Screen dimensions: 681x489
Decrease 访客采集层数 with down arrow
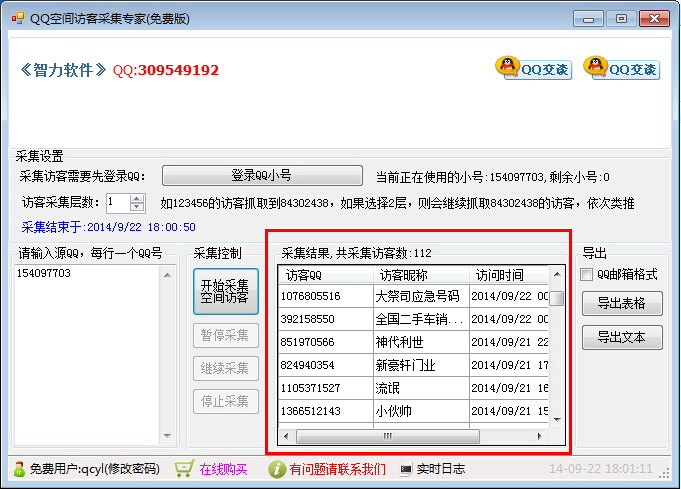[x=137, y=207]
